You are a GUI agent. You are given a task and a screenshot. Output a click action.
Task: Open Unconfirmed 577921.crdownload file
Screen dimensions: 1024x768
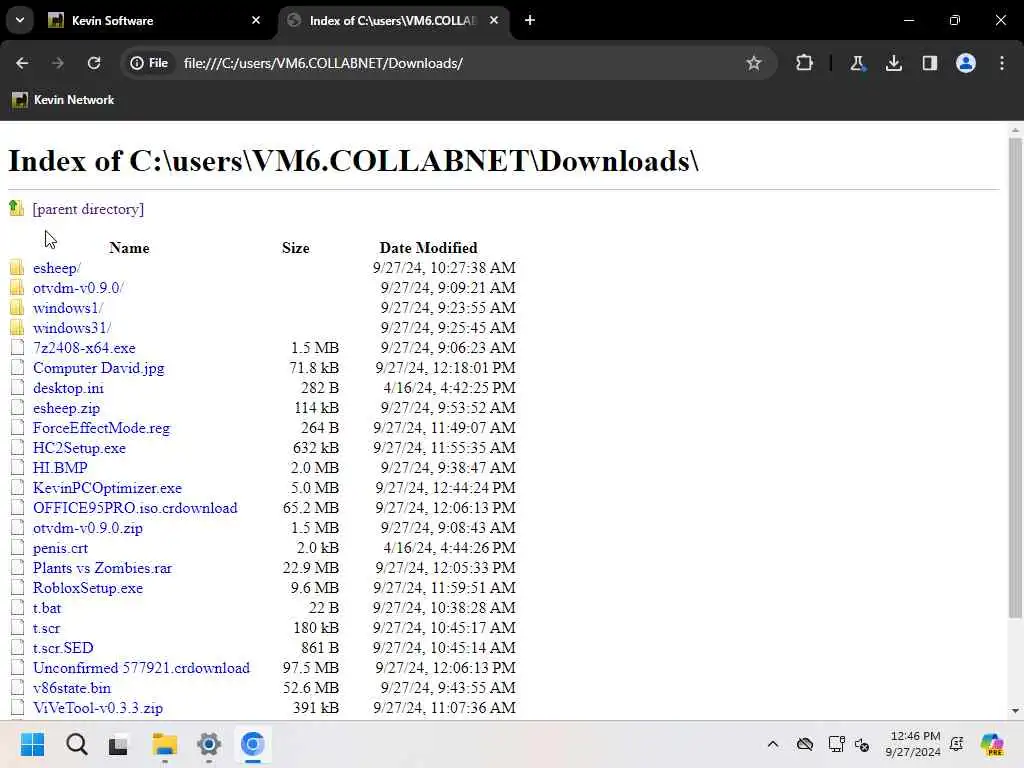141,668
